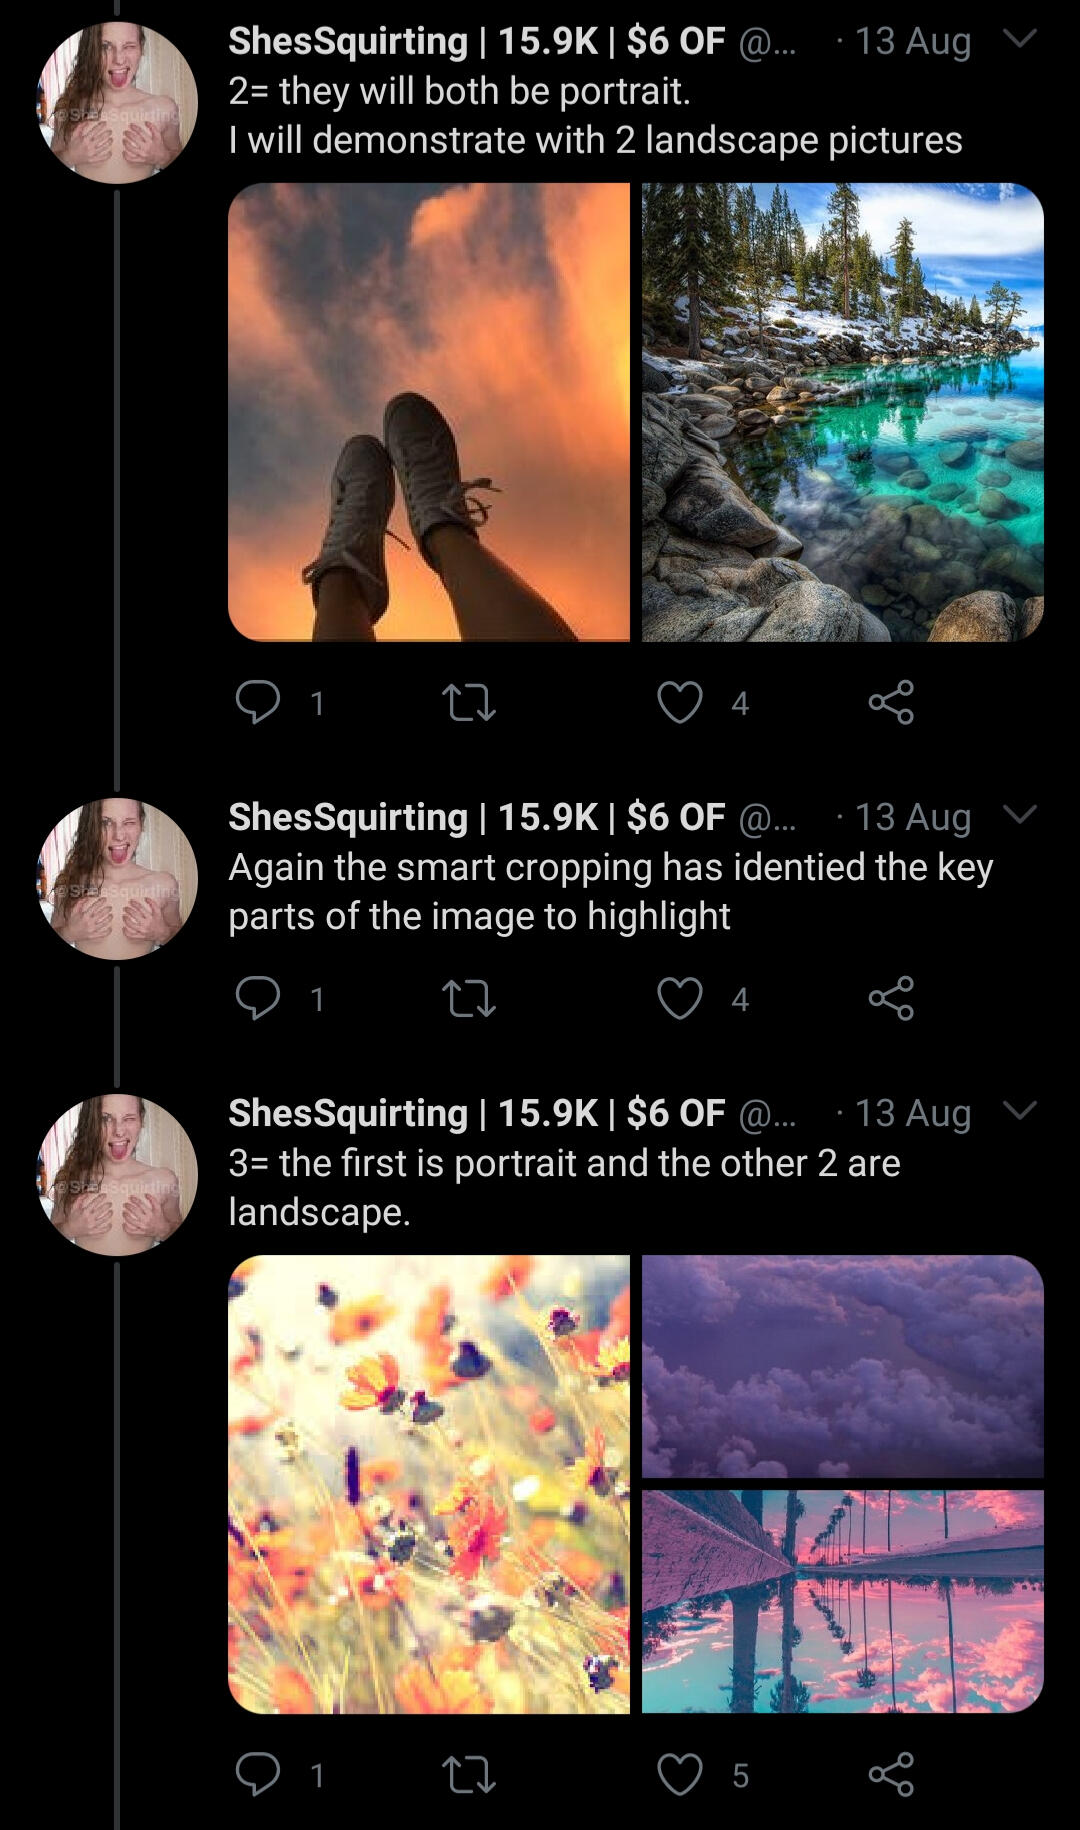Like the two landscape pictures tweet
Image resolution: width=1080 pixels, height=1830 pixels.
pyautogui.click(x=679, y=702)
